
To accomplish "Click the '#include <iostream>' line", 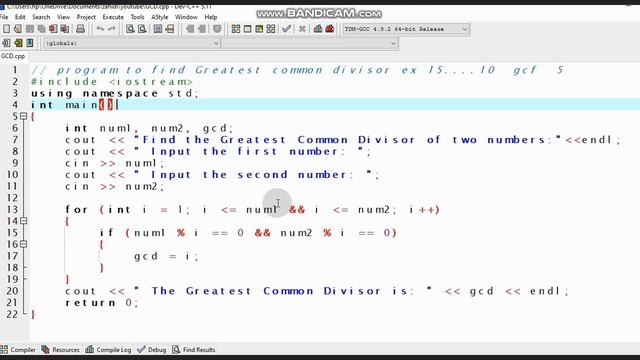I will pos(111,82).
